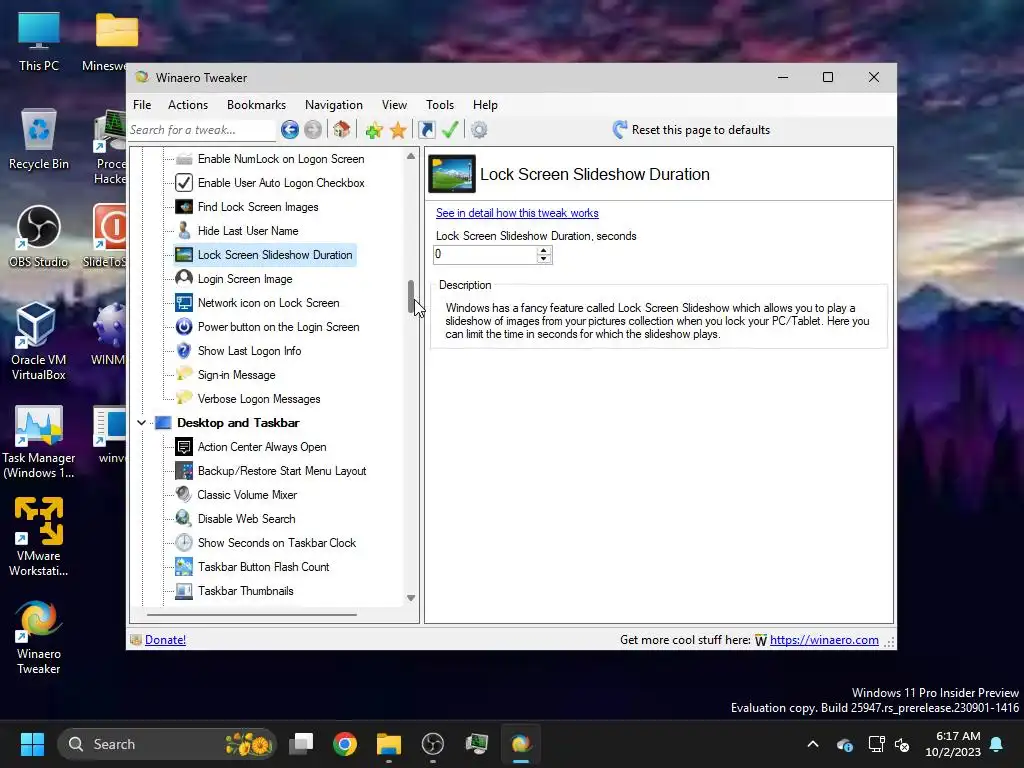
Task: Click the Login Screen Image avatar icon
Action: (x=184, y=279)
